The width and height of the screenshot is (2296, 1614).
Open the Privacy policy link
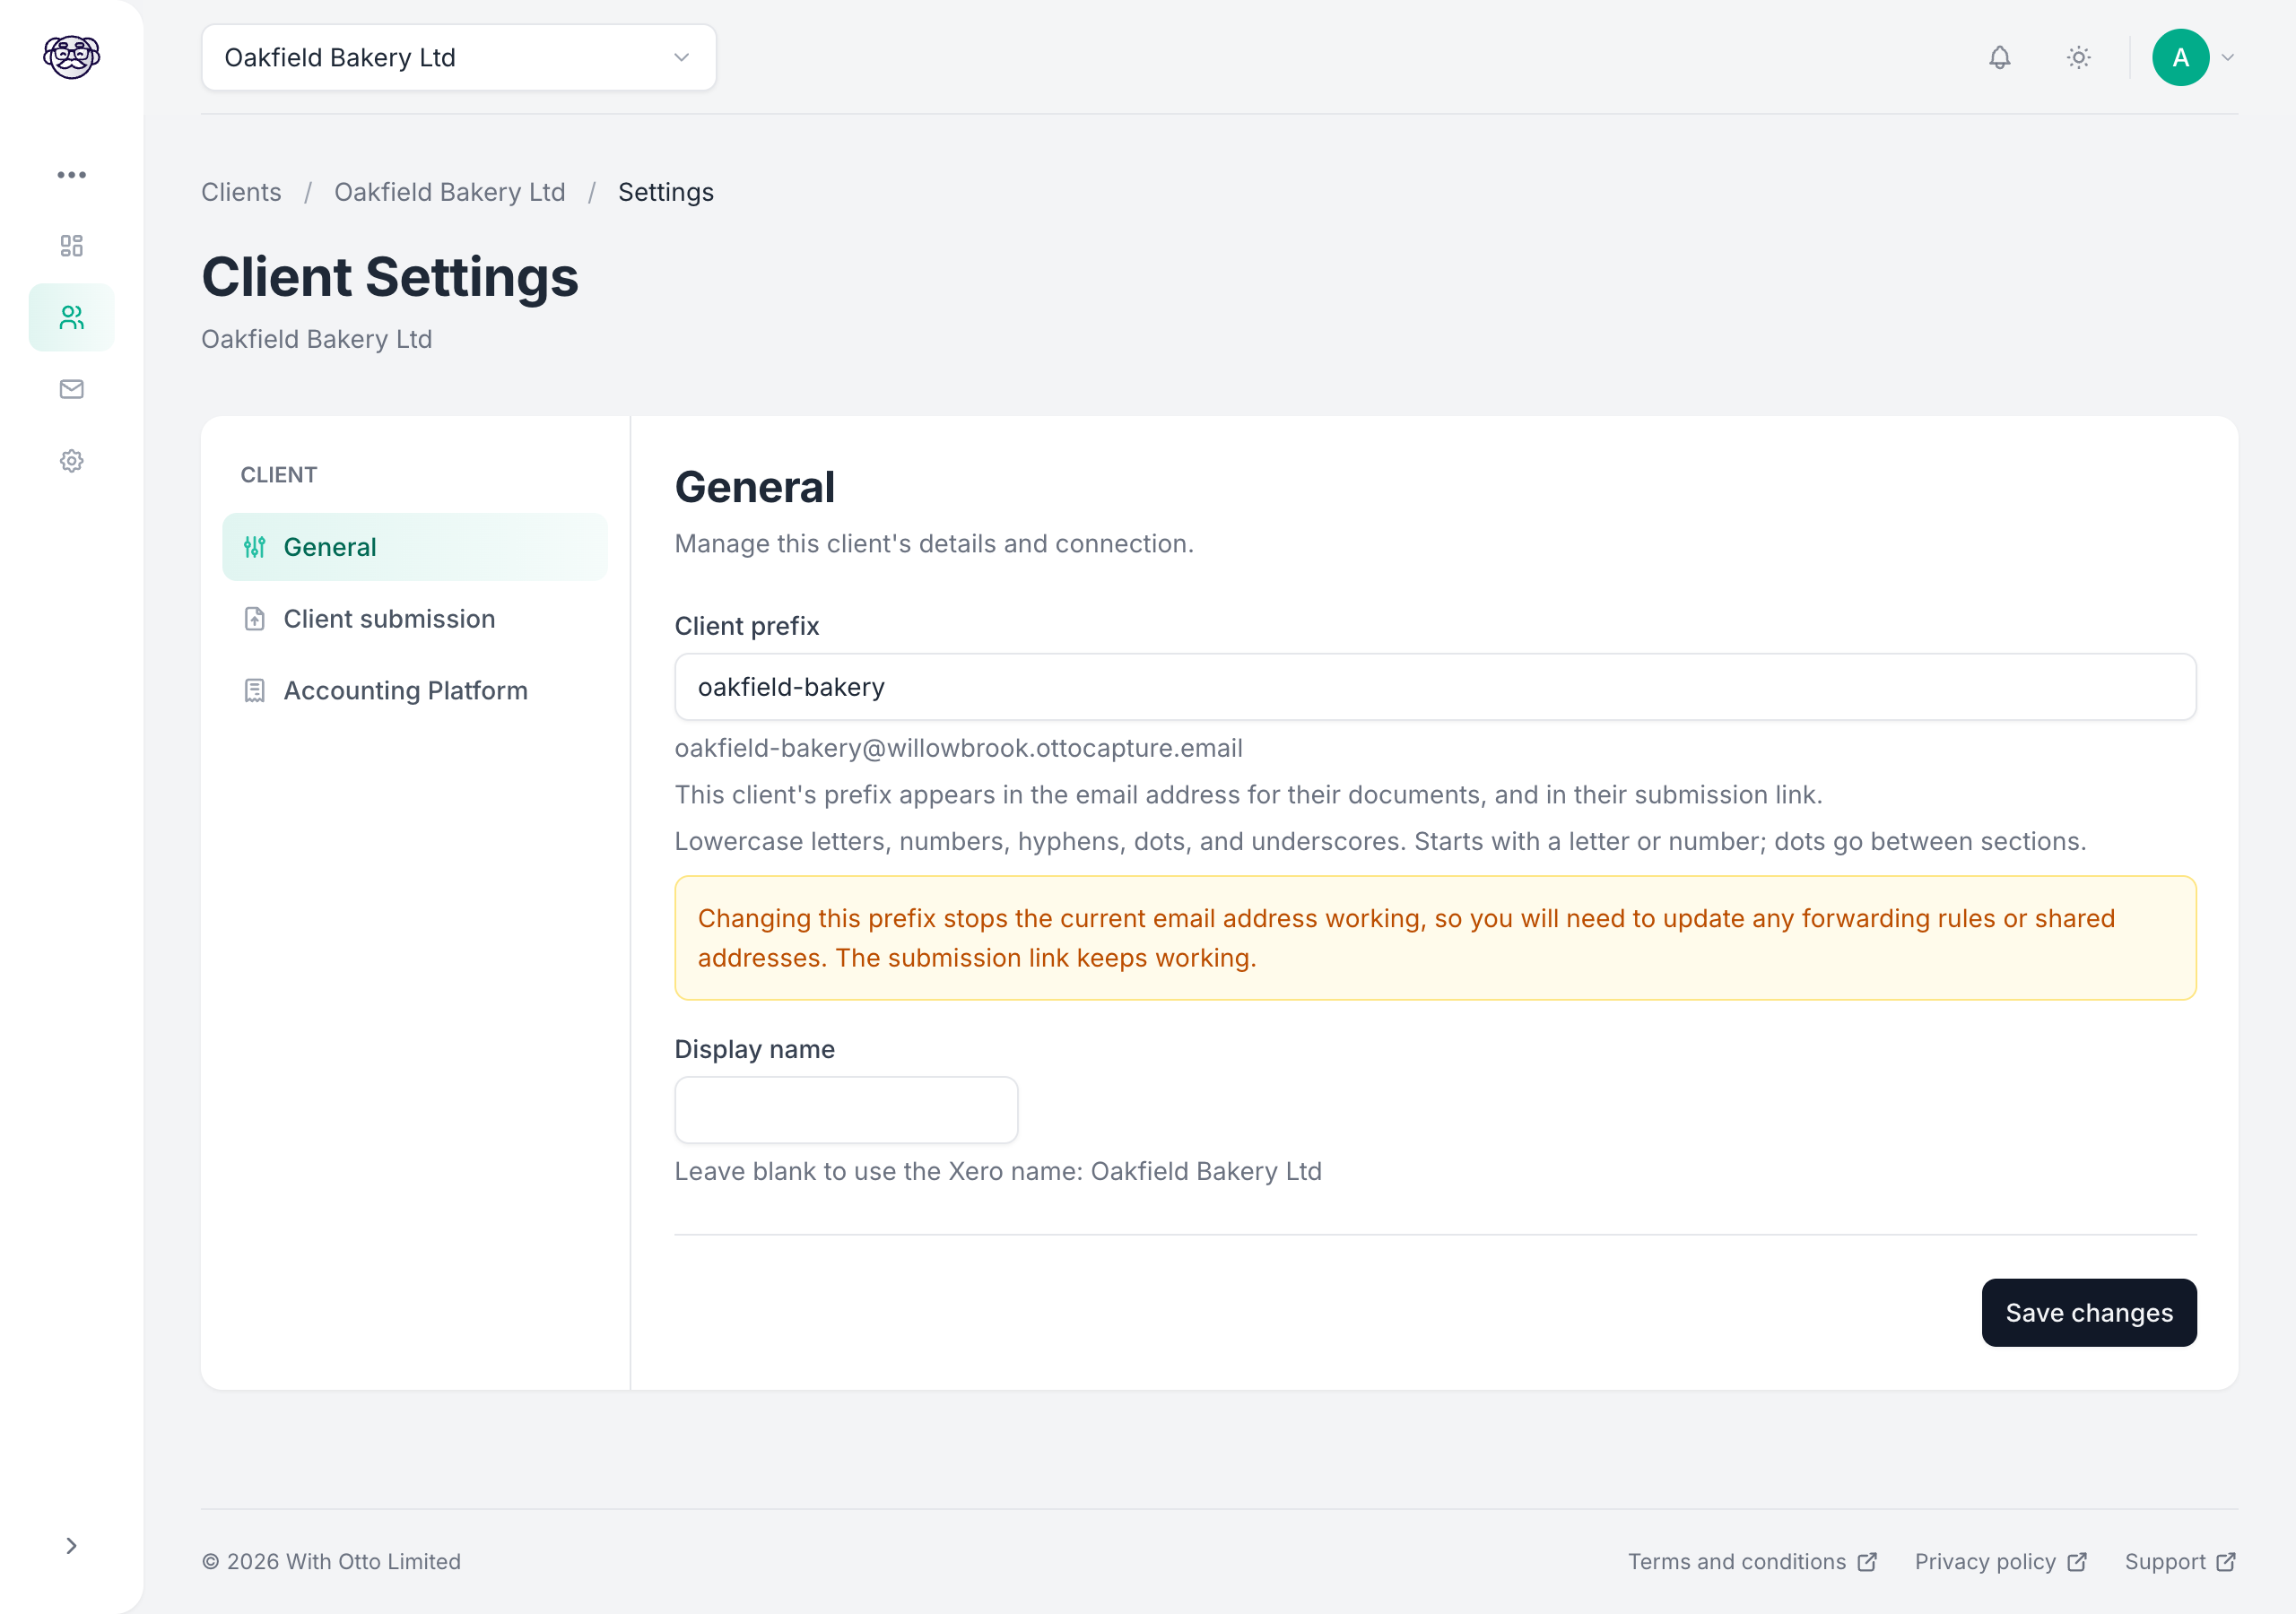(x=2001, y=1562)
